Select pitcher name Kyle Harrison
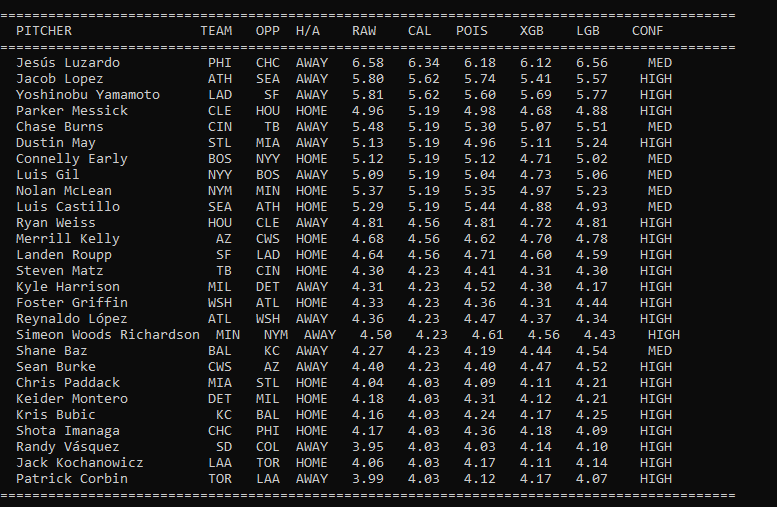 coord(68,286)
